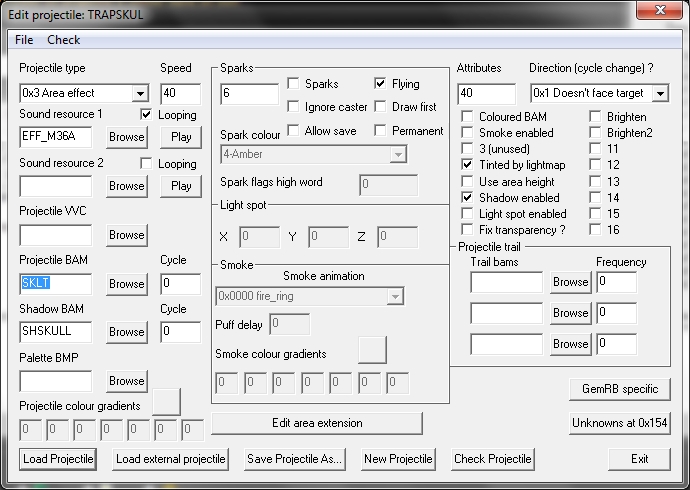Viewport: 690px width, 490px height.
Task: Browse for Sound resource 1
Action: click(127, 137)
